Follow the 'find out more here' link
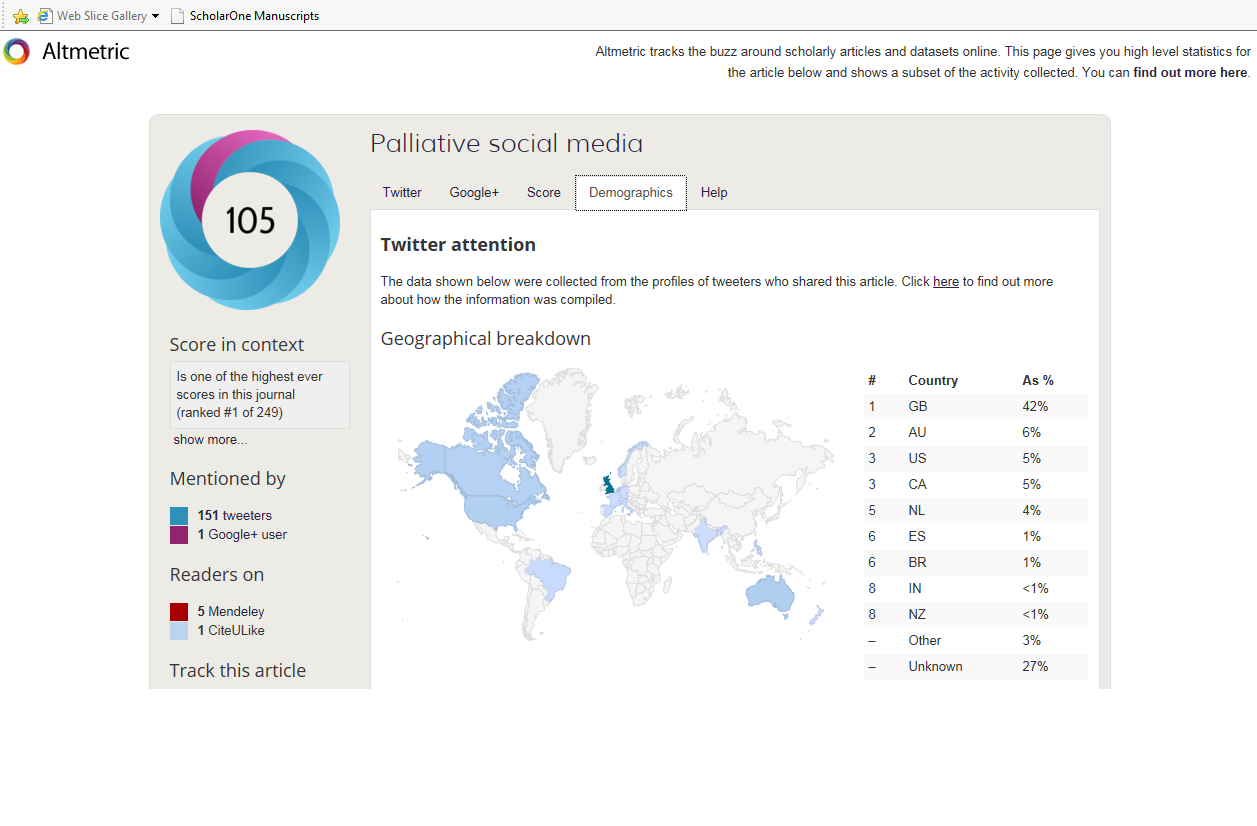 click(1190, 73)
